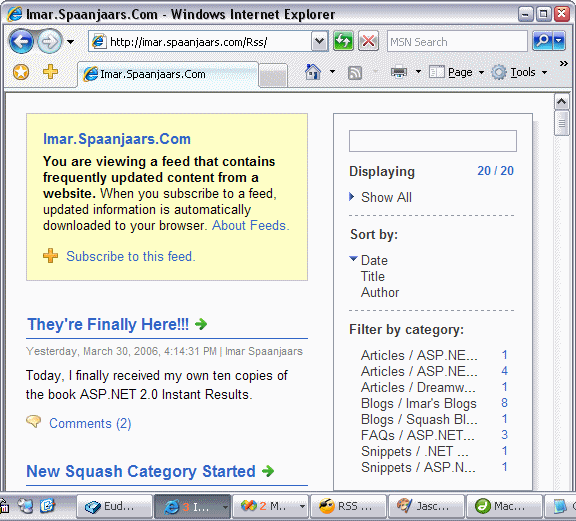Image resolution: width=576 pixels, height=521 pixels.
Task: Switch to RSS ... taskbar button
Action: click(348, 507)
